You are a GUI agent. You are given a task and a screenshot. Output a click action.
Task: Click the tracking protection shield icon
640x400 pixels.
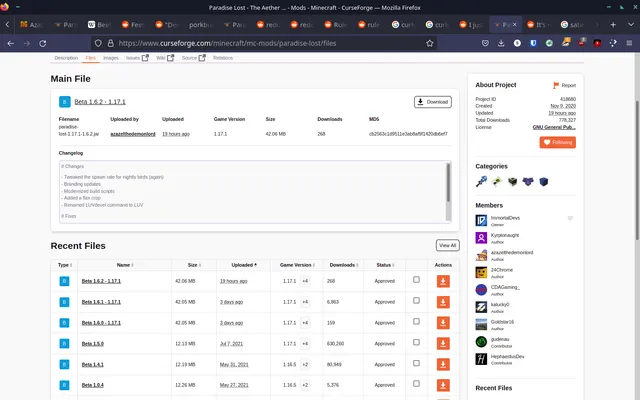pos(98,43)
